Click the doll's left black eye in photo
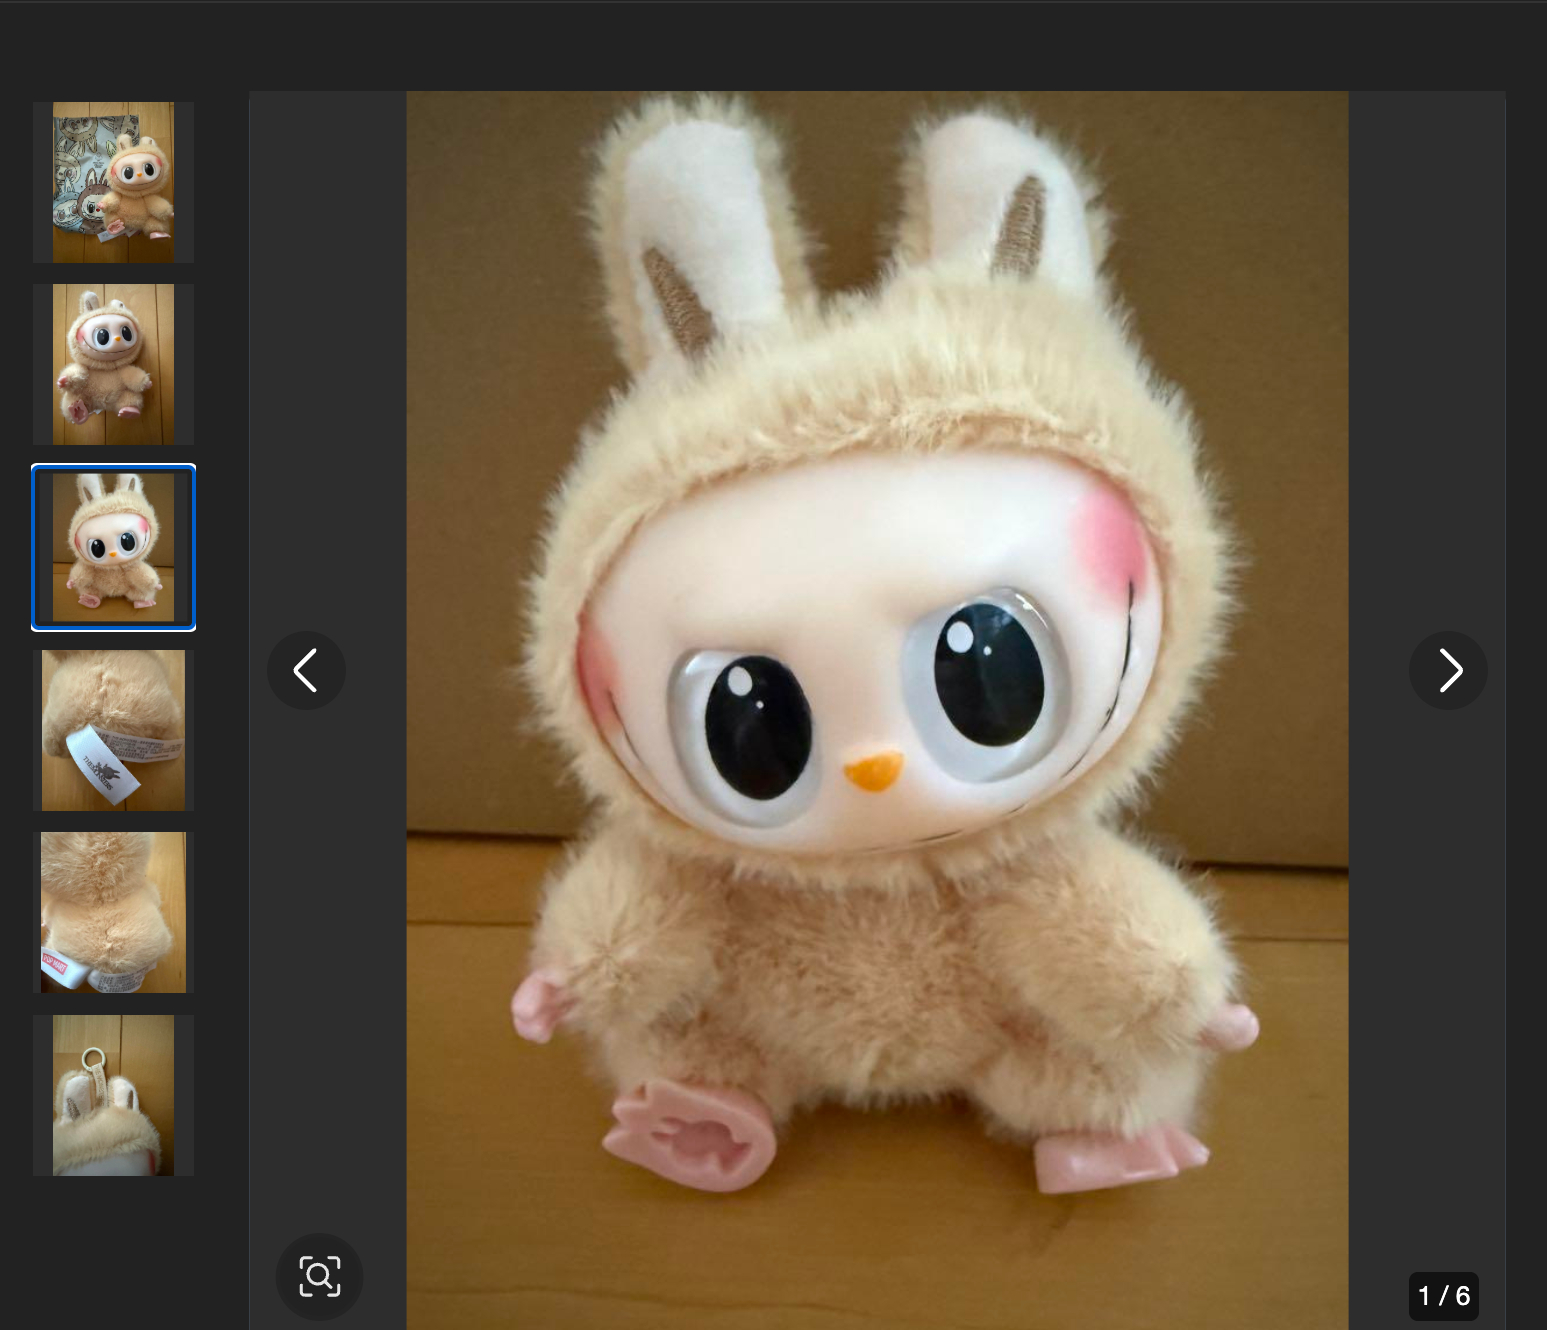 point(757,727)
